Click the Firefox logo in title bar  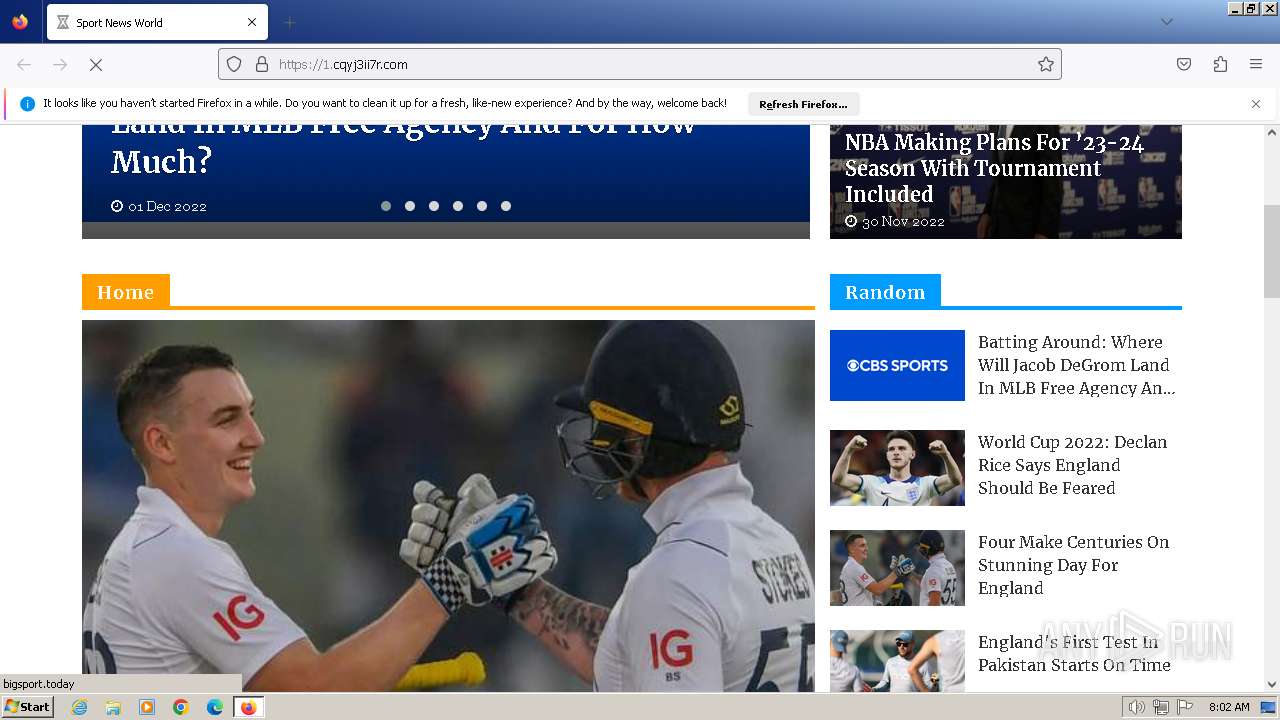pyautogui.click(x=20, y=22)
